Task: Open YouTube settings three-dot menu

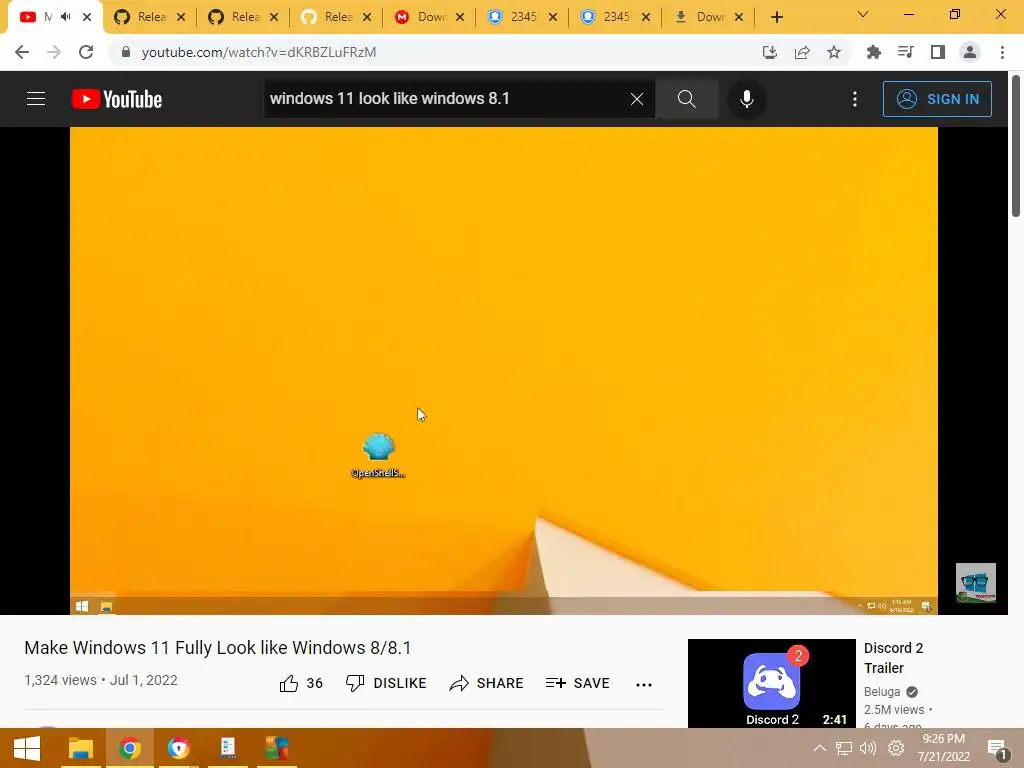Action: pyautogui.click(x=855, y=99)
